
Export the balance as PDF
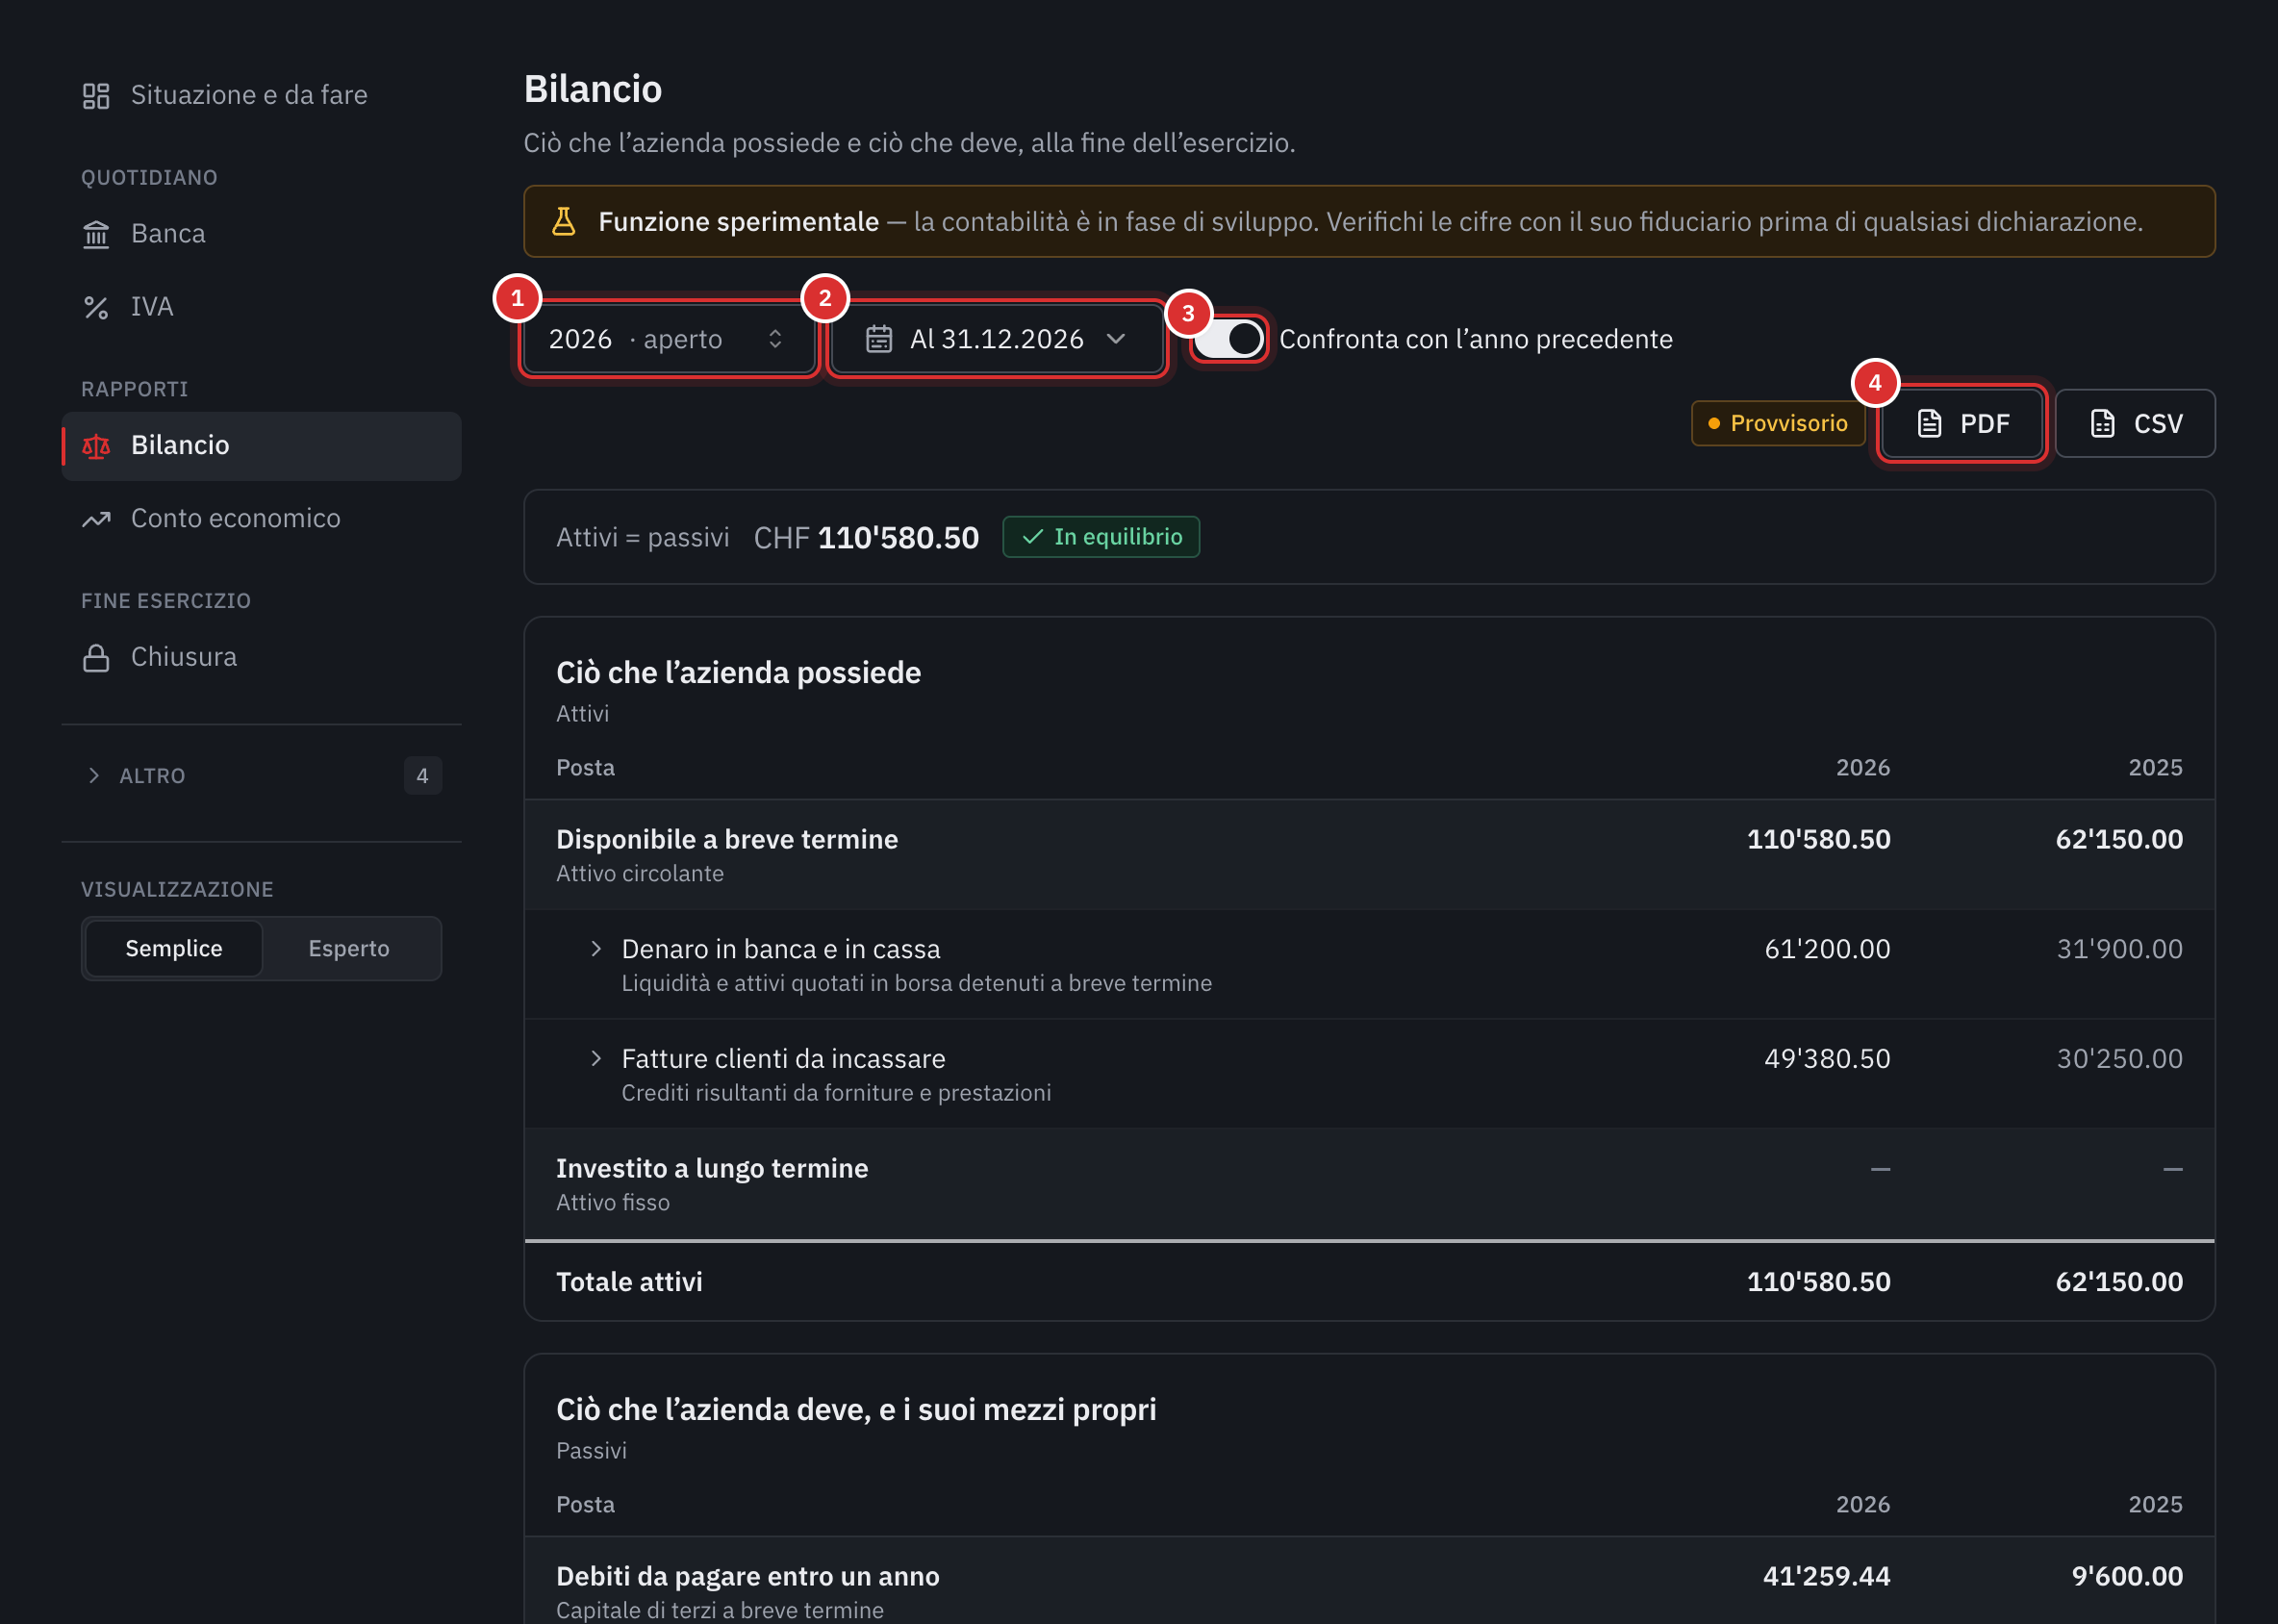coord(1962,423)
